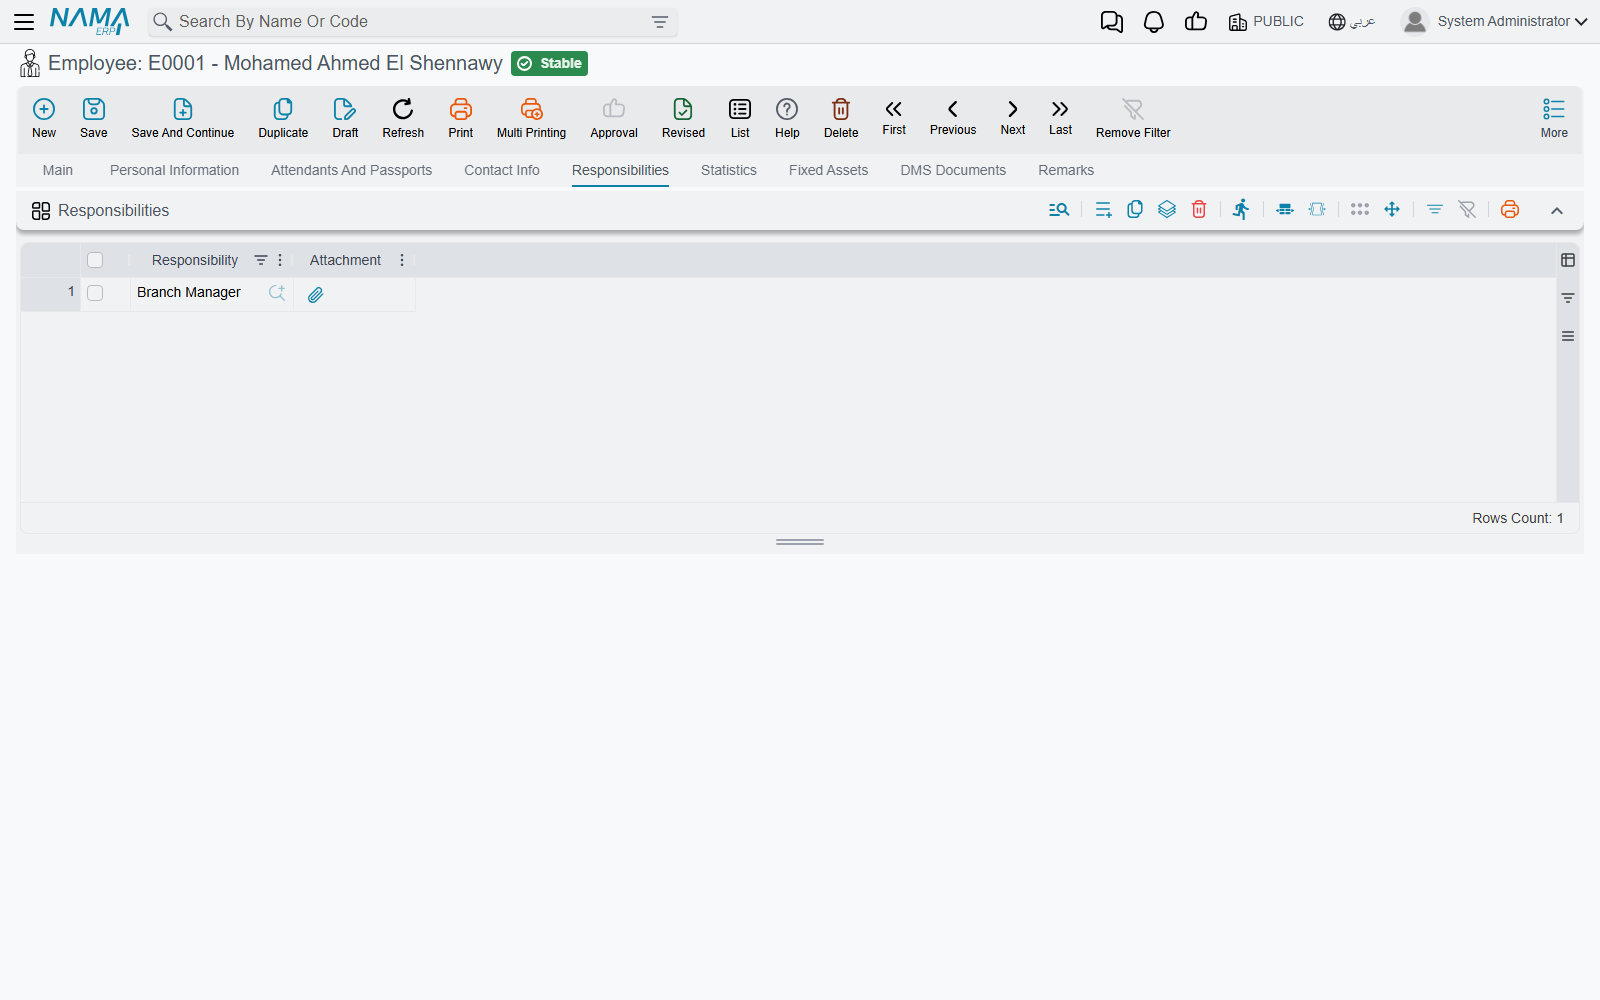Screen dimensions: 1600x1000
Task: Open the notifications bell
Action: [1154, 22]
